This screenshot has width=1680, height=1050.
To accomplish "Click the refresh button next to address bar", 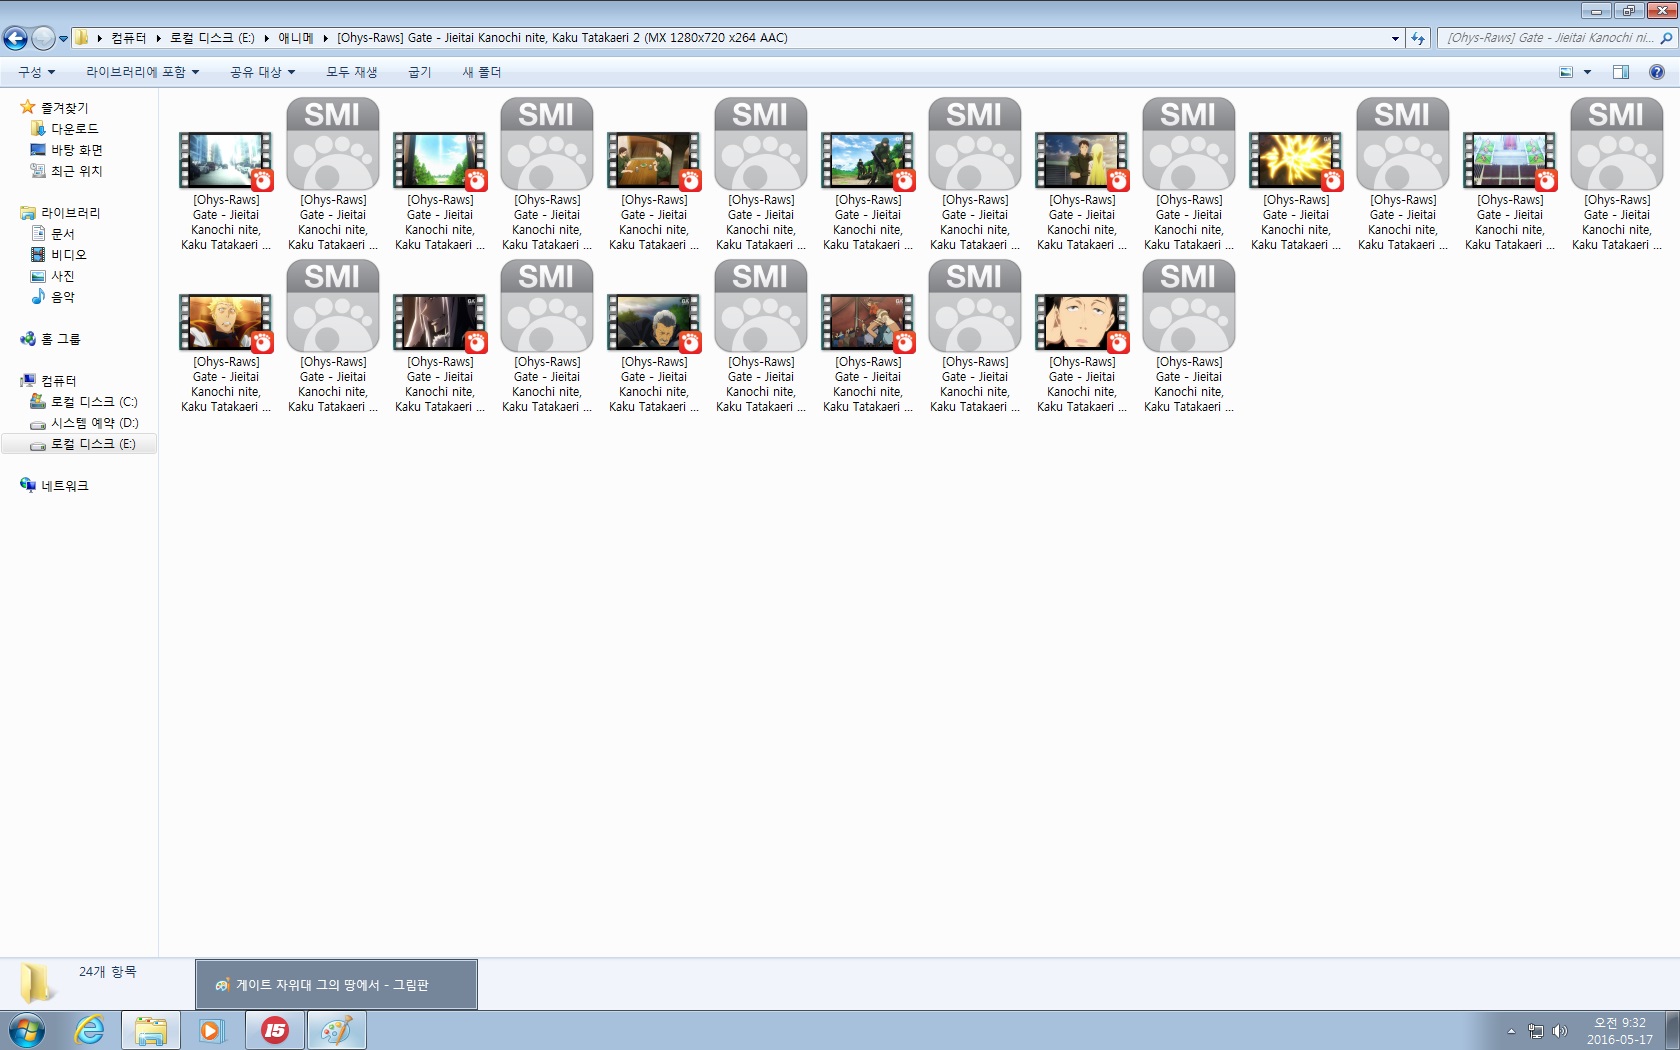I will [1418, 38].
